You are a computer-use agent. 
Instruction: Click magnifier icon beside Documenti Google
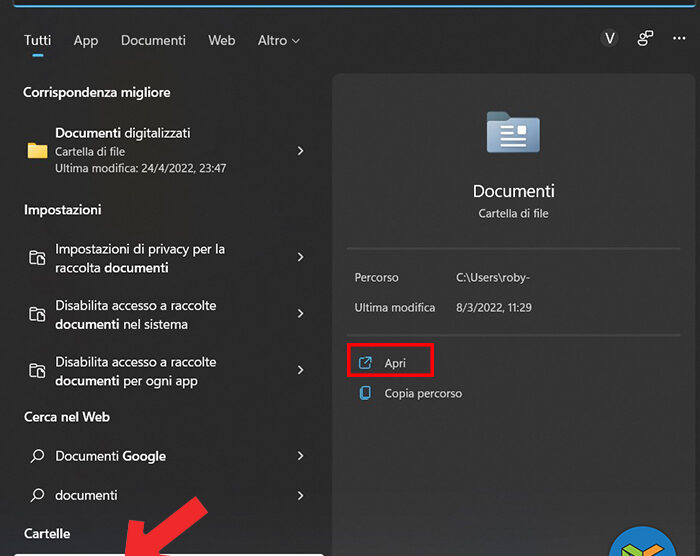tap(38, 456)
